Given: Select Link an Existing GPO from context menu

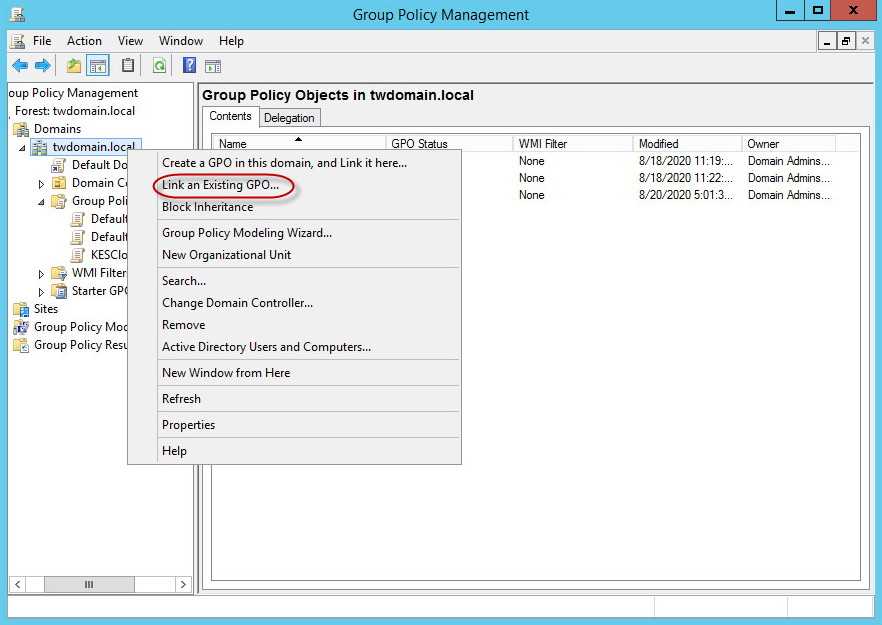Looking at the screenshot, I should 221,185.
